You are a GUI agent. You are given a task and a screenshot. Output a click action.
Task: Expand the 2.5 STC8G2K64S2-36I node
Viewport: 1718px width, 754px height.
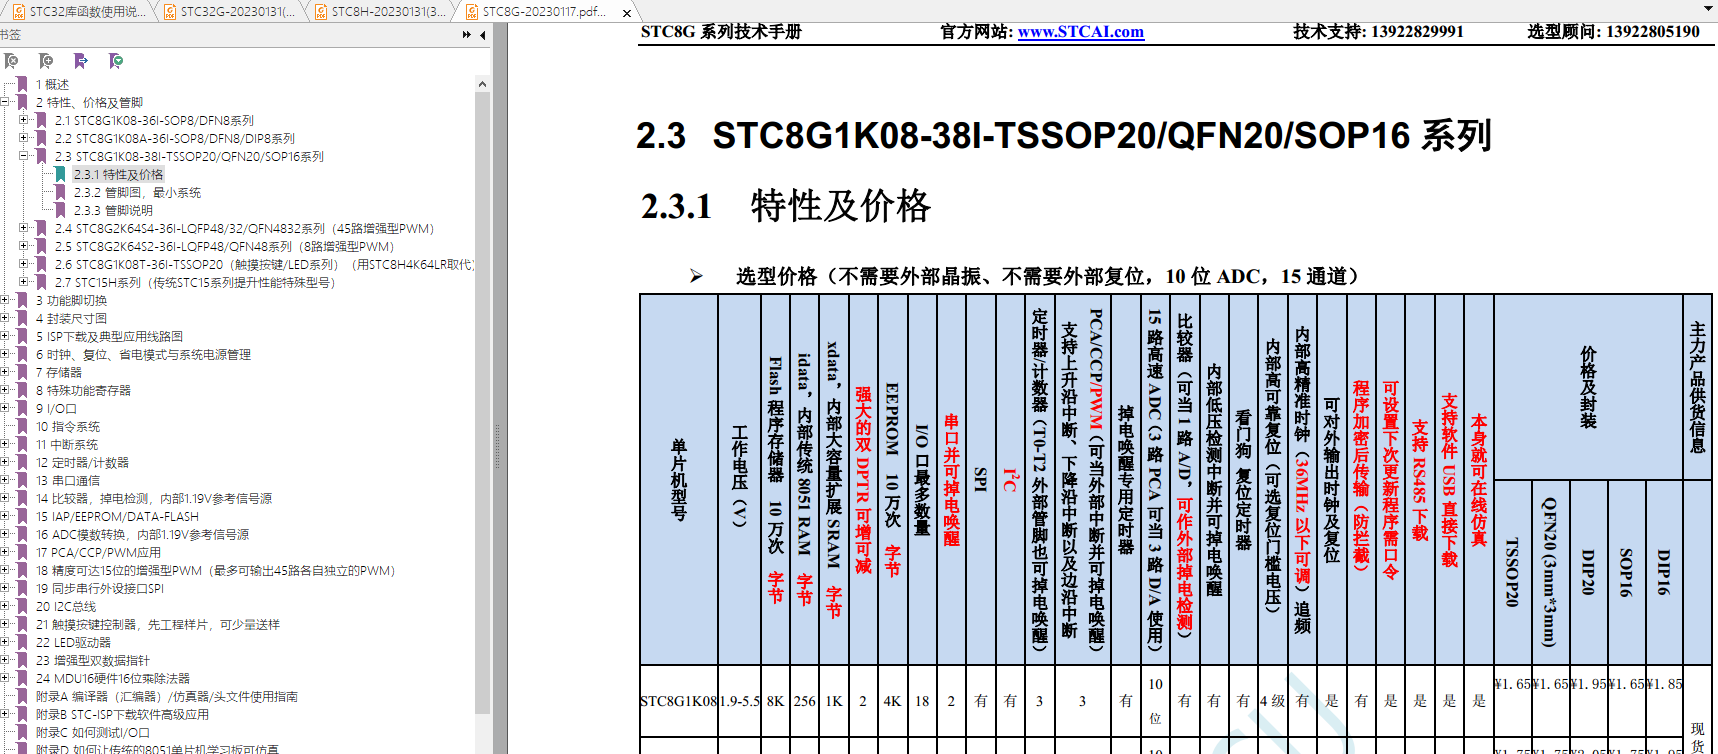[x=24, y=246]
